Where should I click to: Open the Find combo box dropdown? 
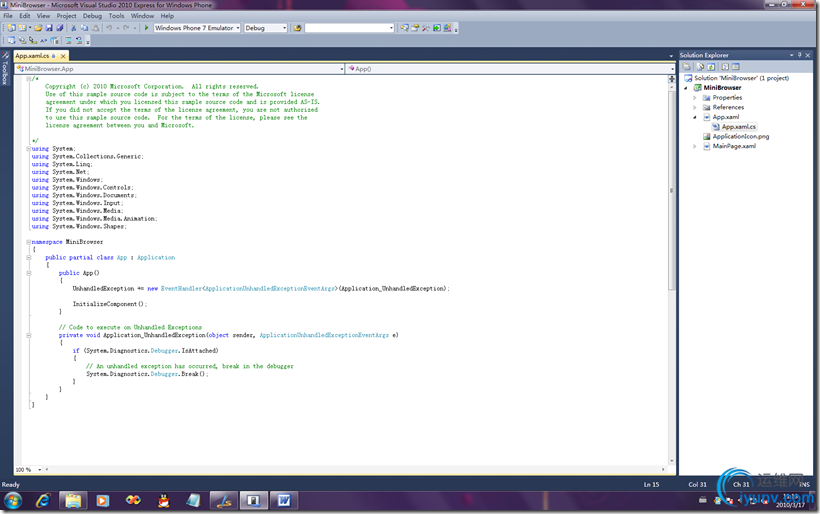point(391,28)
